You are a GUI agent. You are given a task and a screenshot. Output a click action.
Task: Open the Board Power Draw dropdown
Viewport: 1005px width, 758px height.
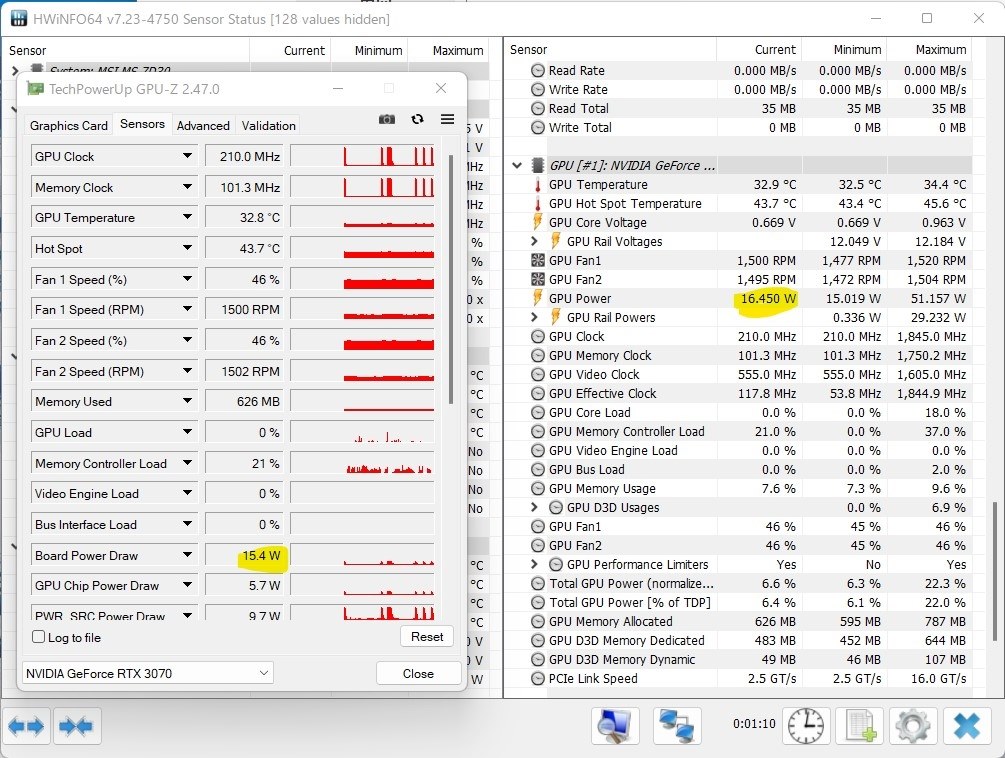[187, 555]
